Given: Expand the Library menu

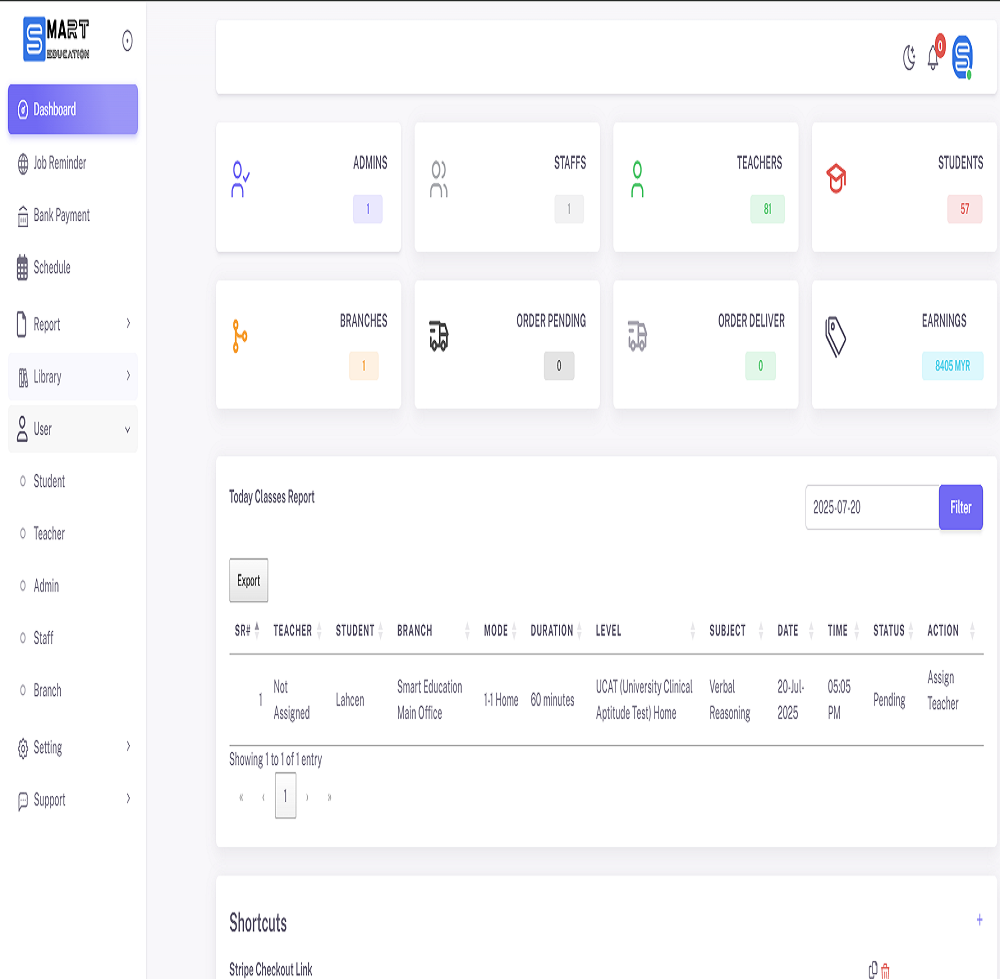Looking at the screenshot, I should 73,377.
